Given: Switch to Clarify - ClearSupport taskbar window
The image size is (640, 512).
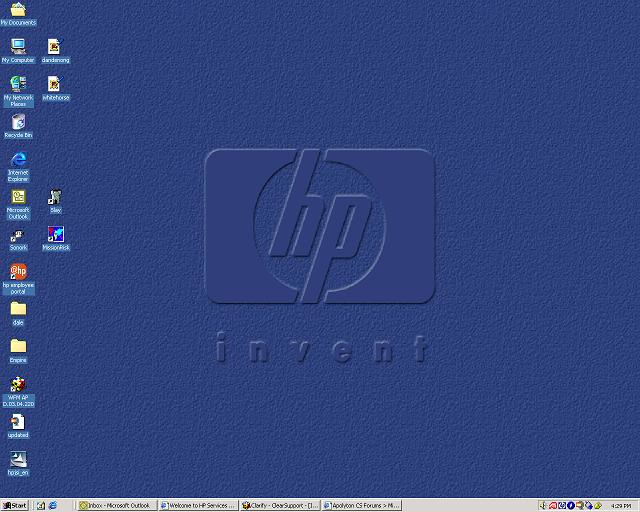Looking at the screenshot, I should point(280,505).
